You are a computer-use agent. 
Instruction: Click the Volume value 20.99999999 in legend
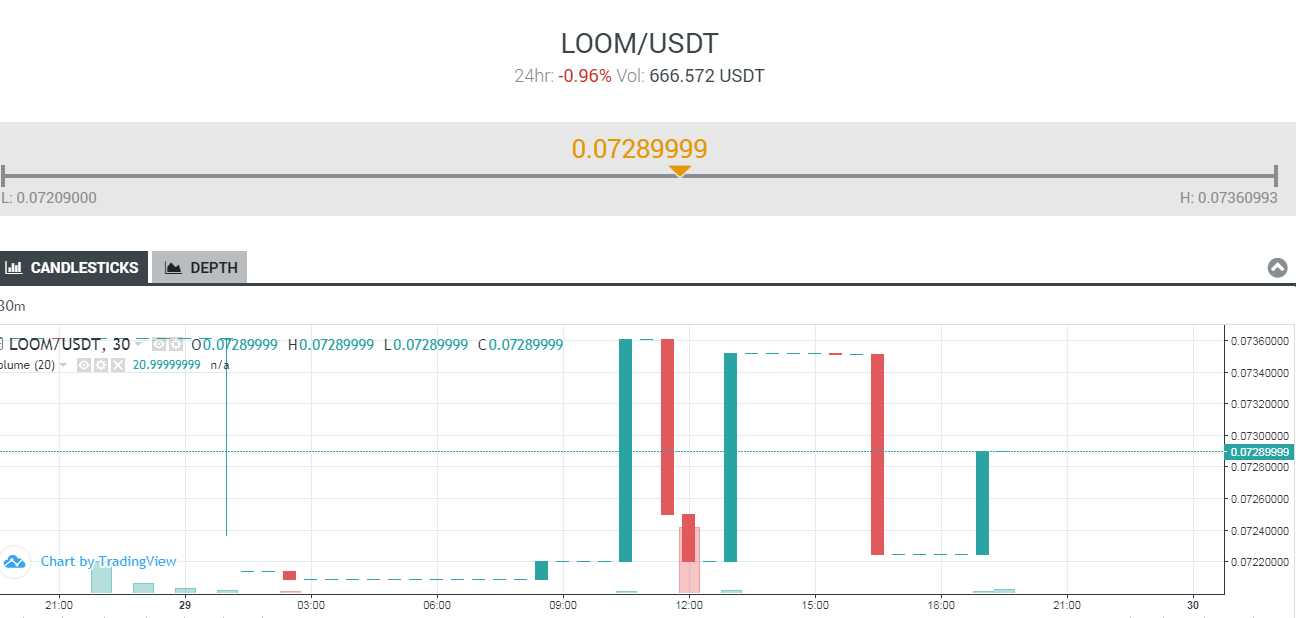tap(167, 365)
